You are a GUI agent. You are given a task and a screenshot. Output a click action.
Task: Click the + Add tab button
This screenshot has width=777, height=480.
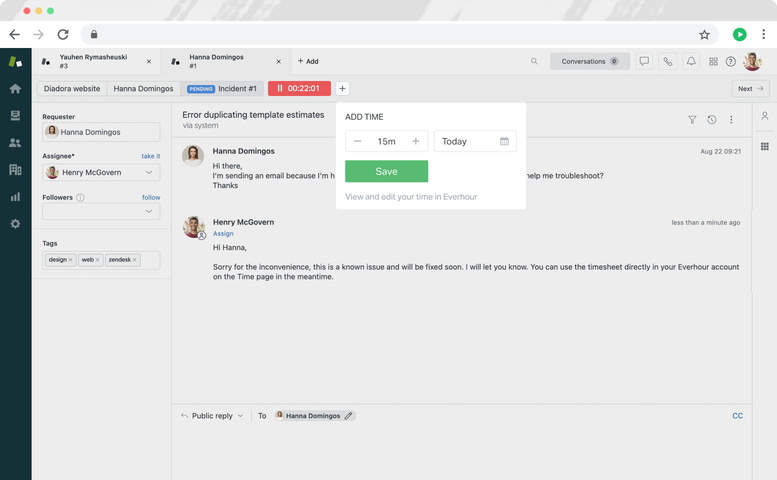click(308, 61)
